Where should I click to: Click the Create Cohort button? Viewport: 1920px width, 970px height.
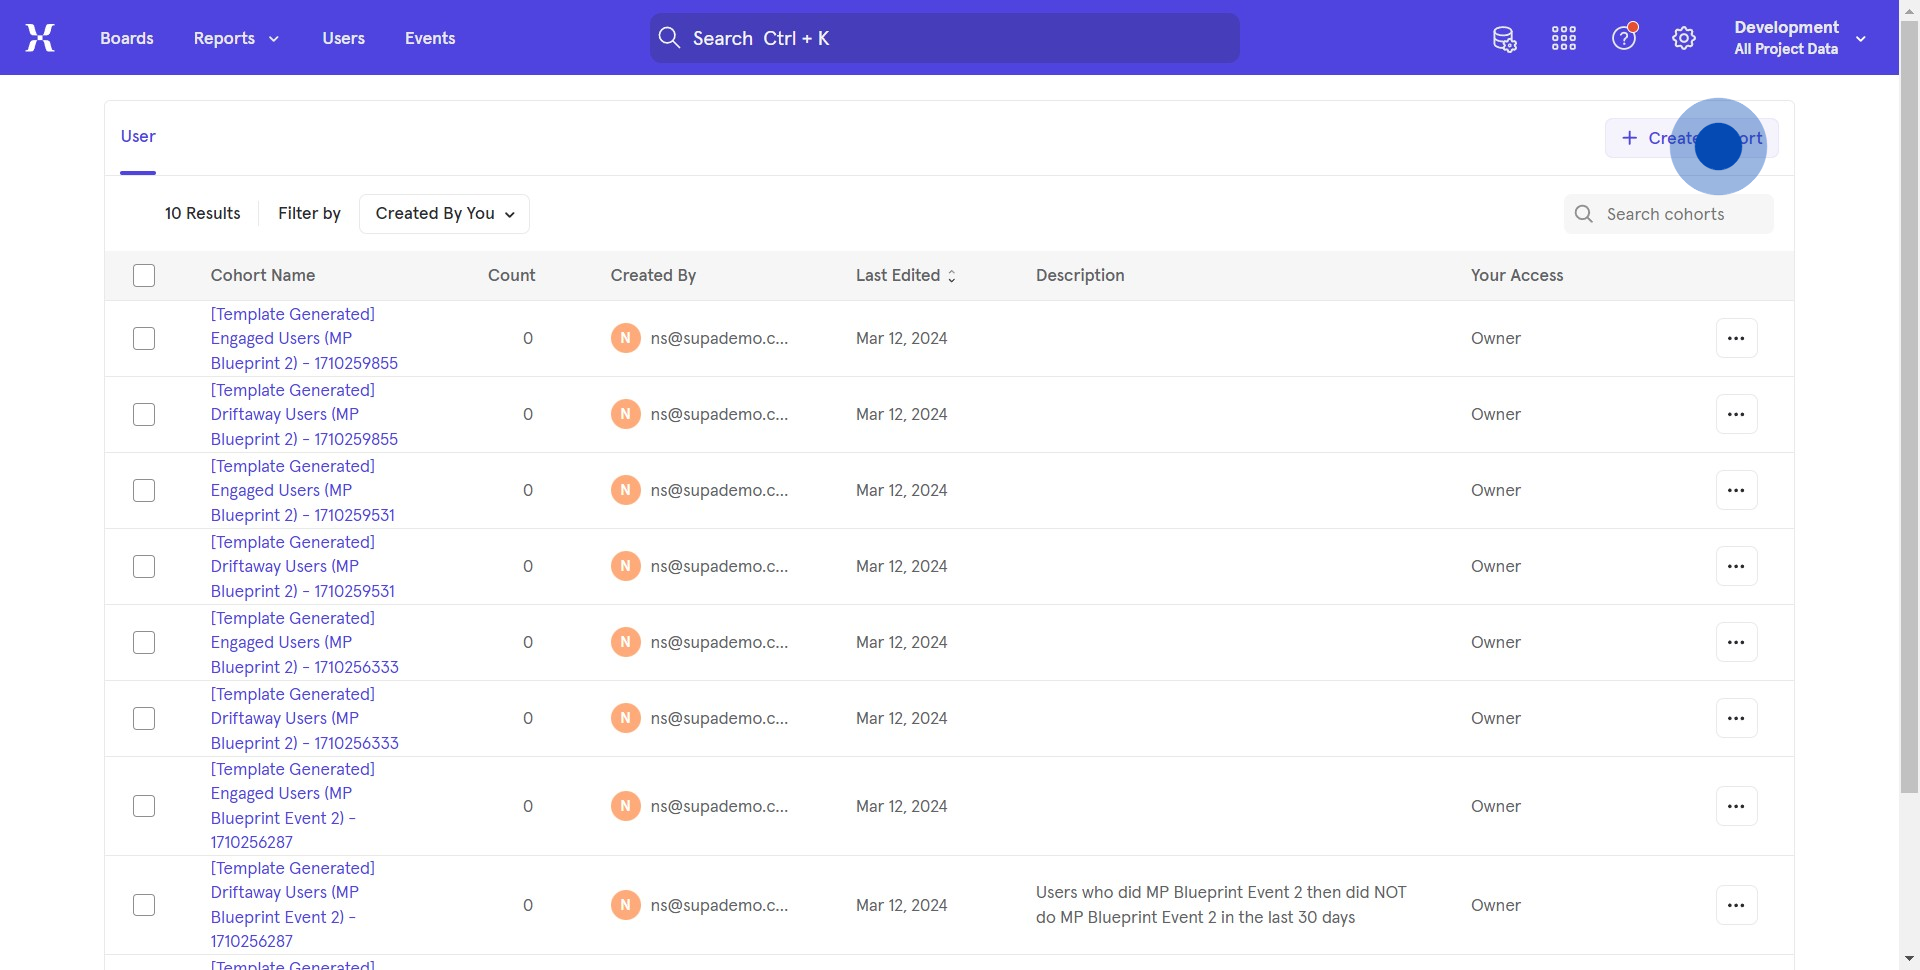coord(1691,139)
